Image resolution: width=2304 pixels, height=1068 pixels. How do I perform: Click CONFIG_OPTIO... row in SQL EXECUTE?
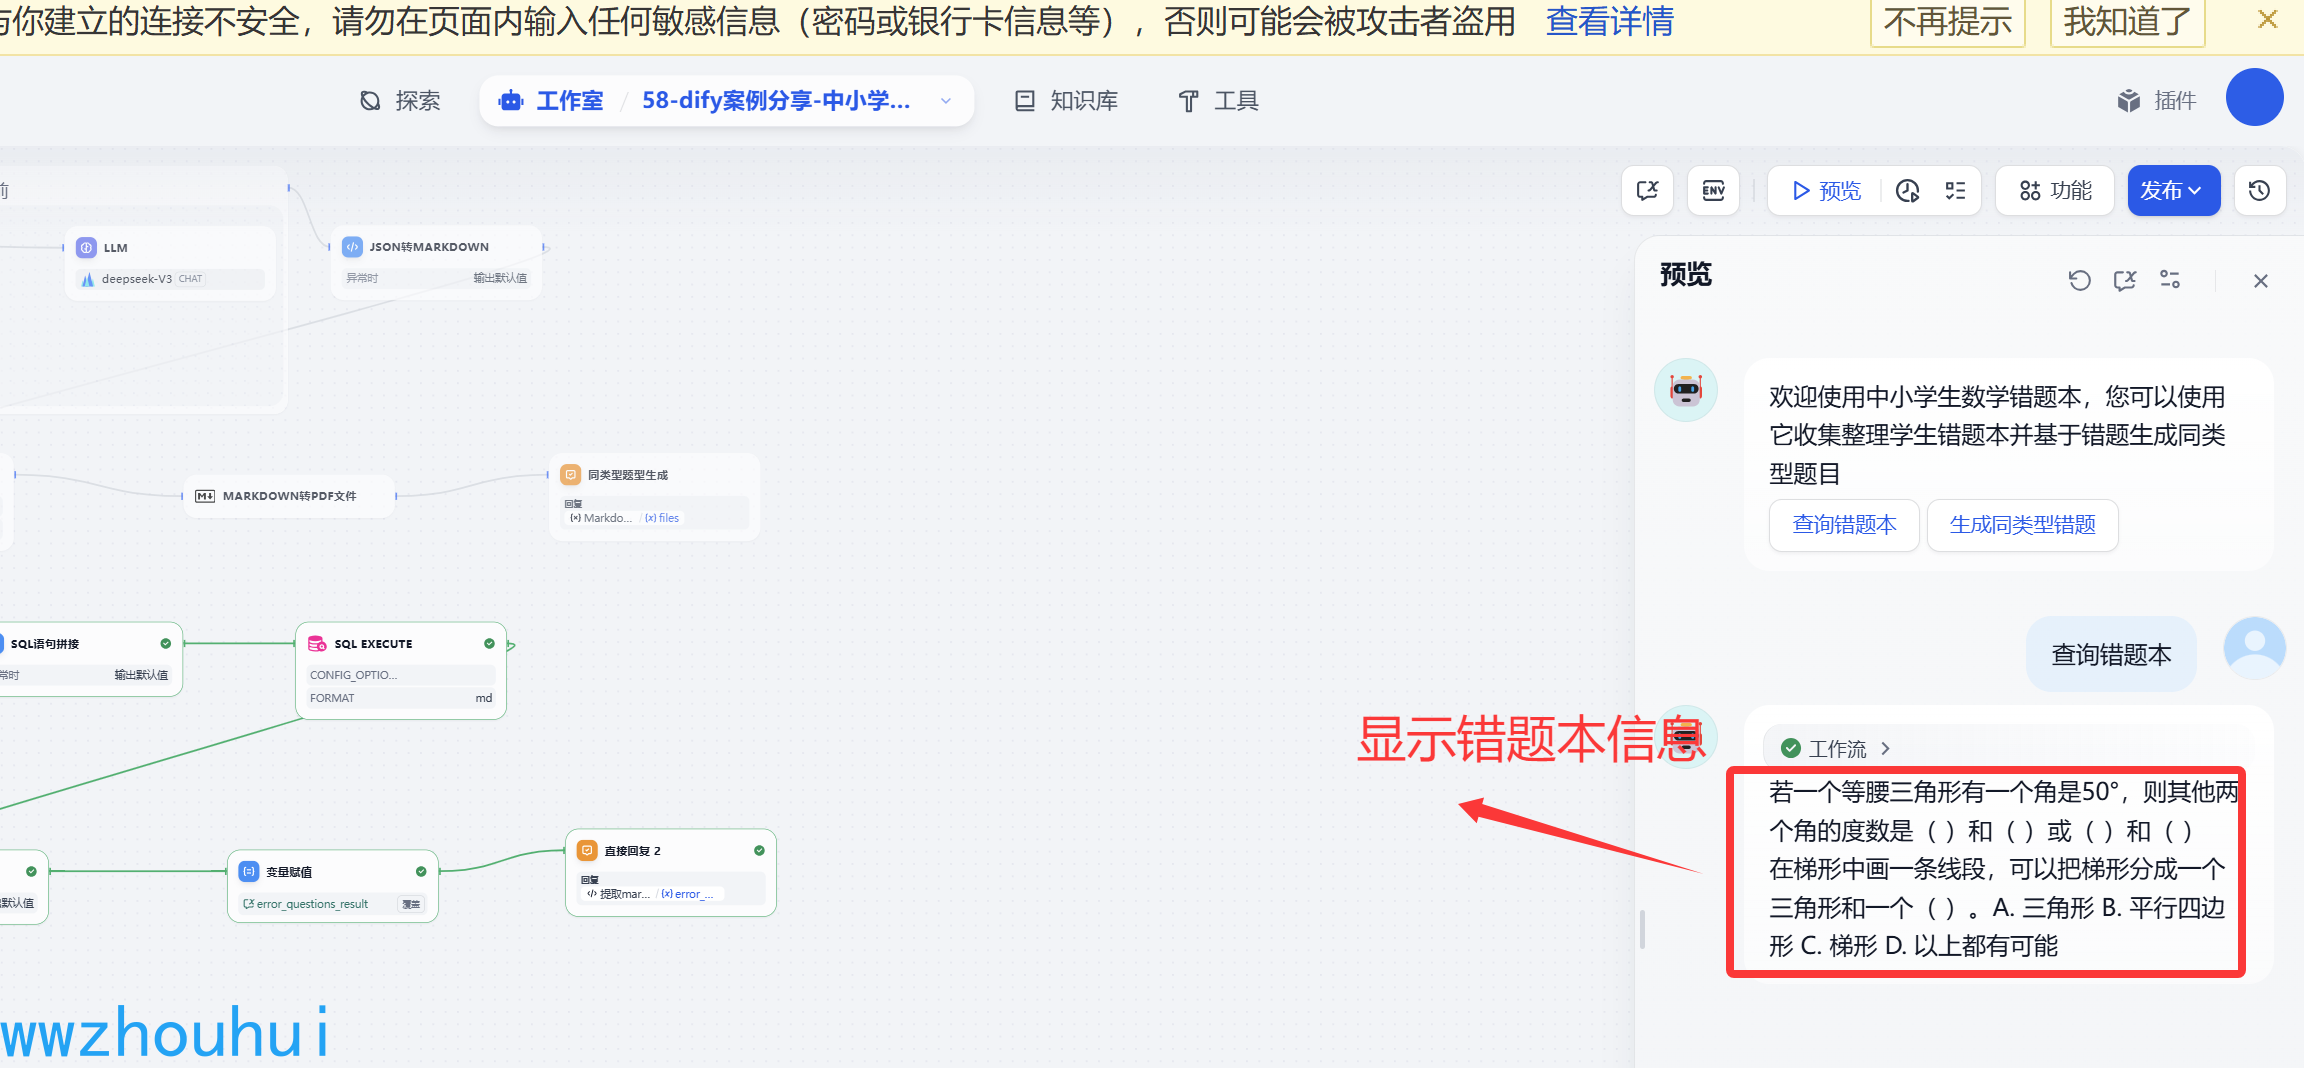click(401, 675)
